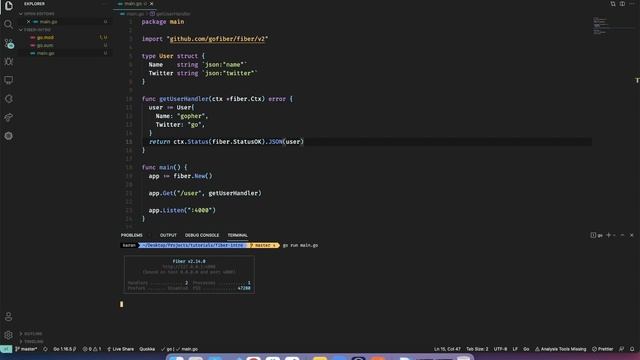Start Live Share from status bar
The height and width of the screenshot is (360, 640).
coord(120,349)
